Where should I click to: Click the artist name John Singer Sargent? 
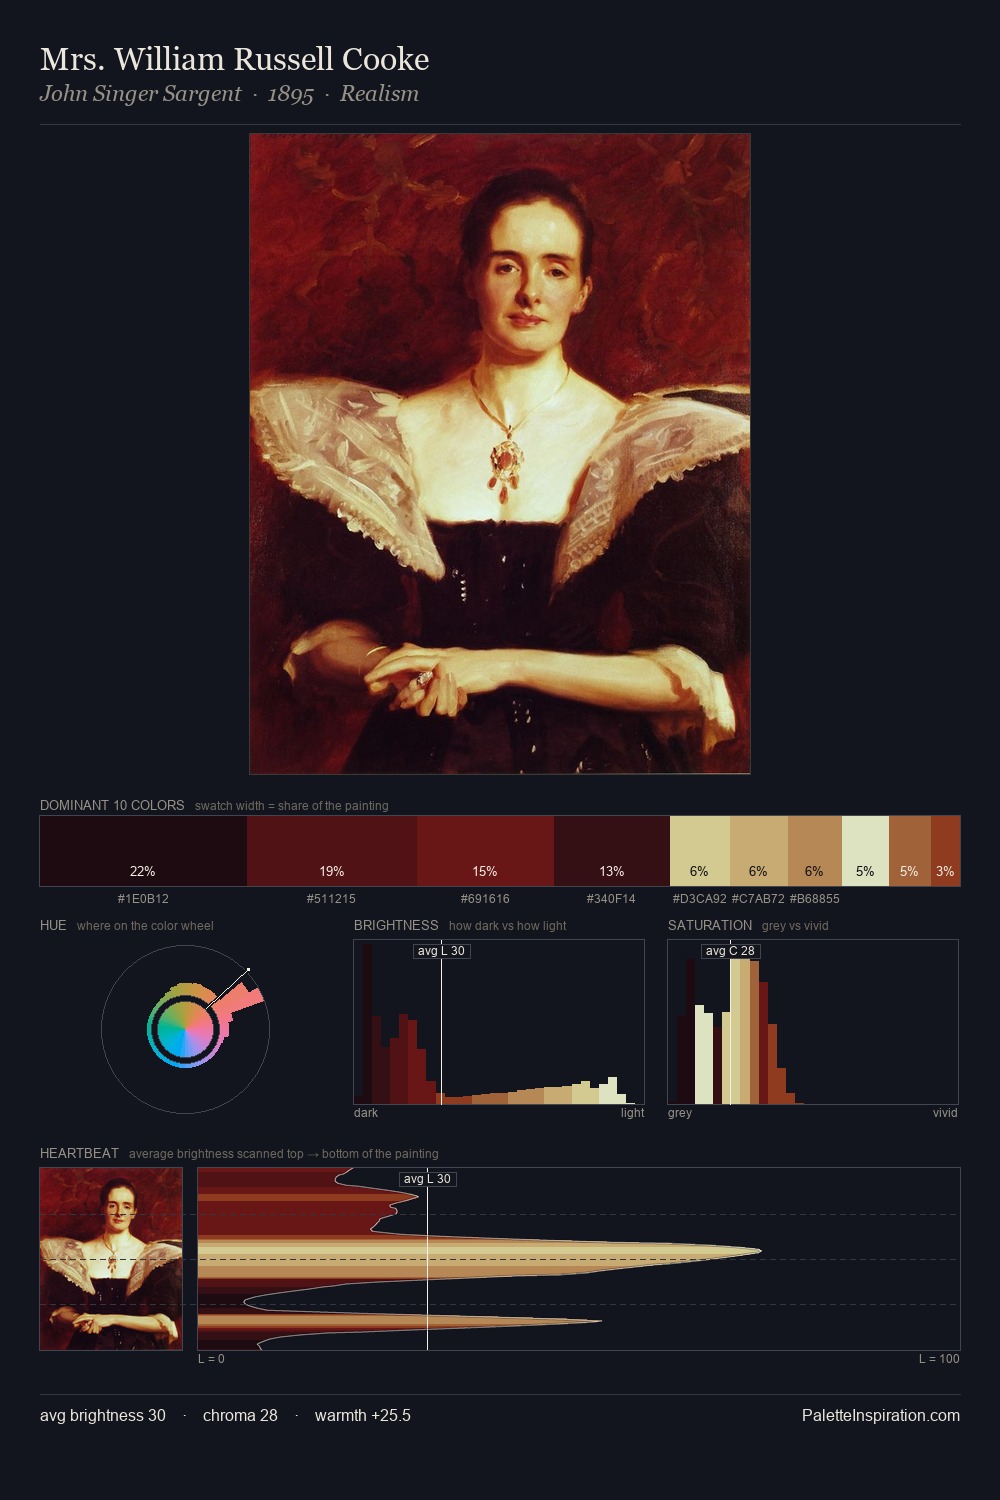(x=140, y=94)
